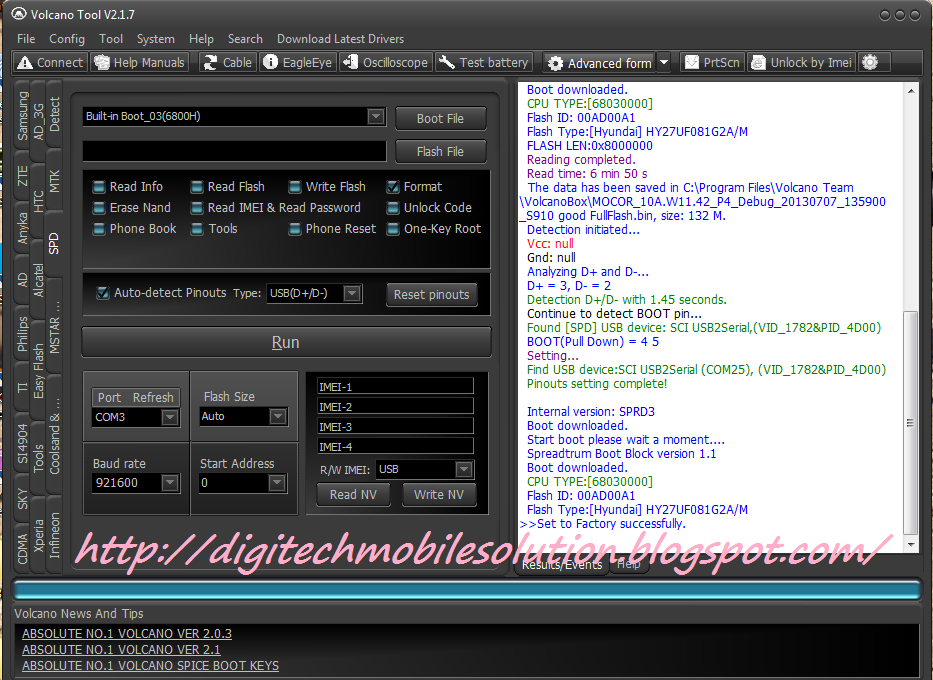Enable the Read Flash checkbox
Viewport: 933px width, 680px height.
coord(196,186)
